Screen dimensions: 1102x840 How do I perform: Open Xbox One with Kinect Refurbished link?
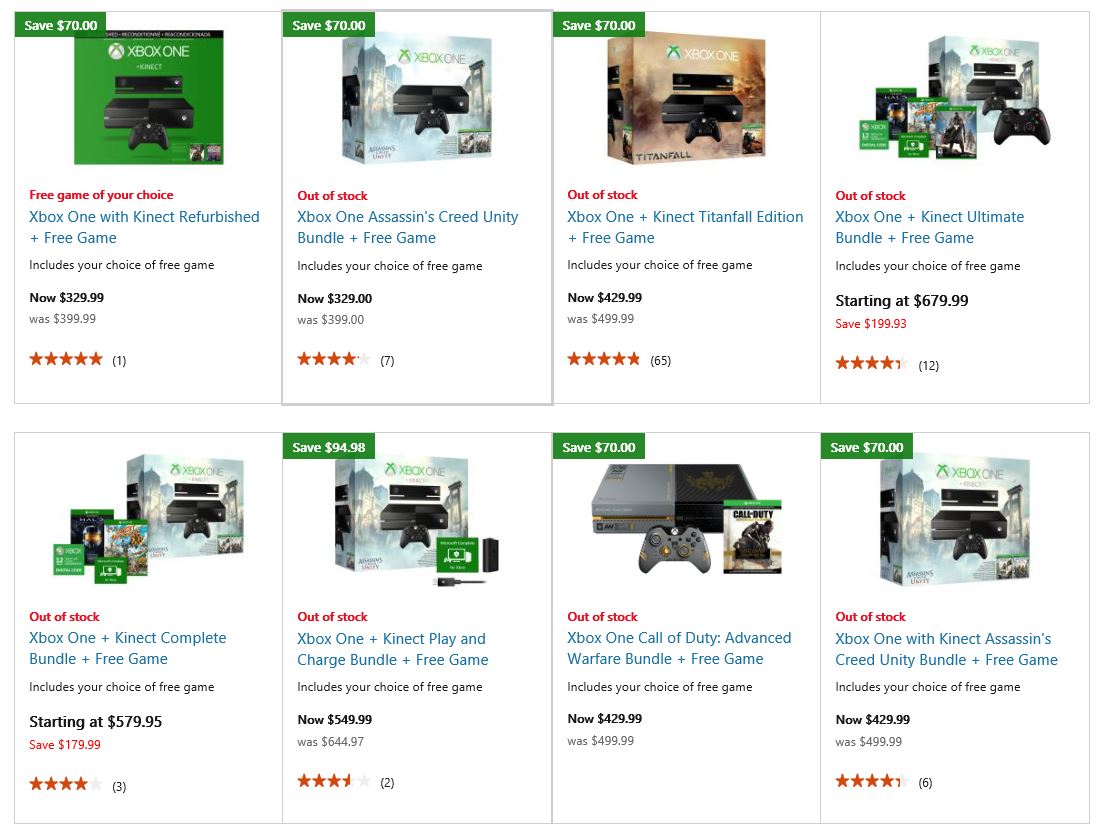tap(144, 227)
